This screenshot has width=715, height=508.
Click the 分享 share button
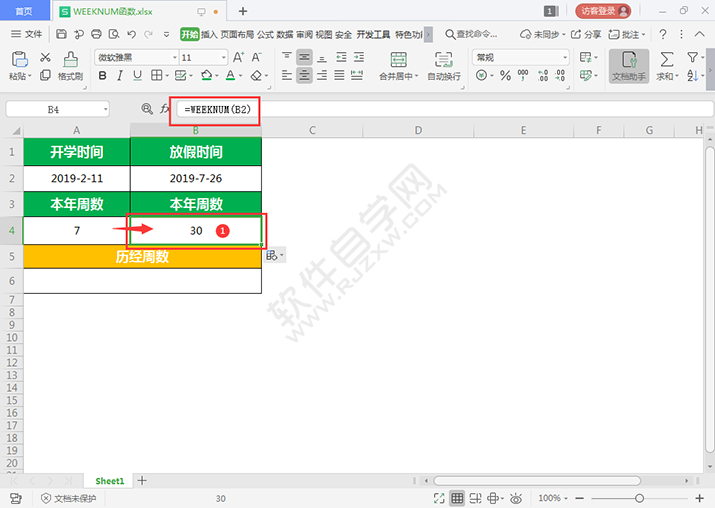[x=587, y=34]
